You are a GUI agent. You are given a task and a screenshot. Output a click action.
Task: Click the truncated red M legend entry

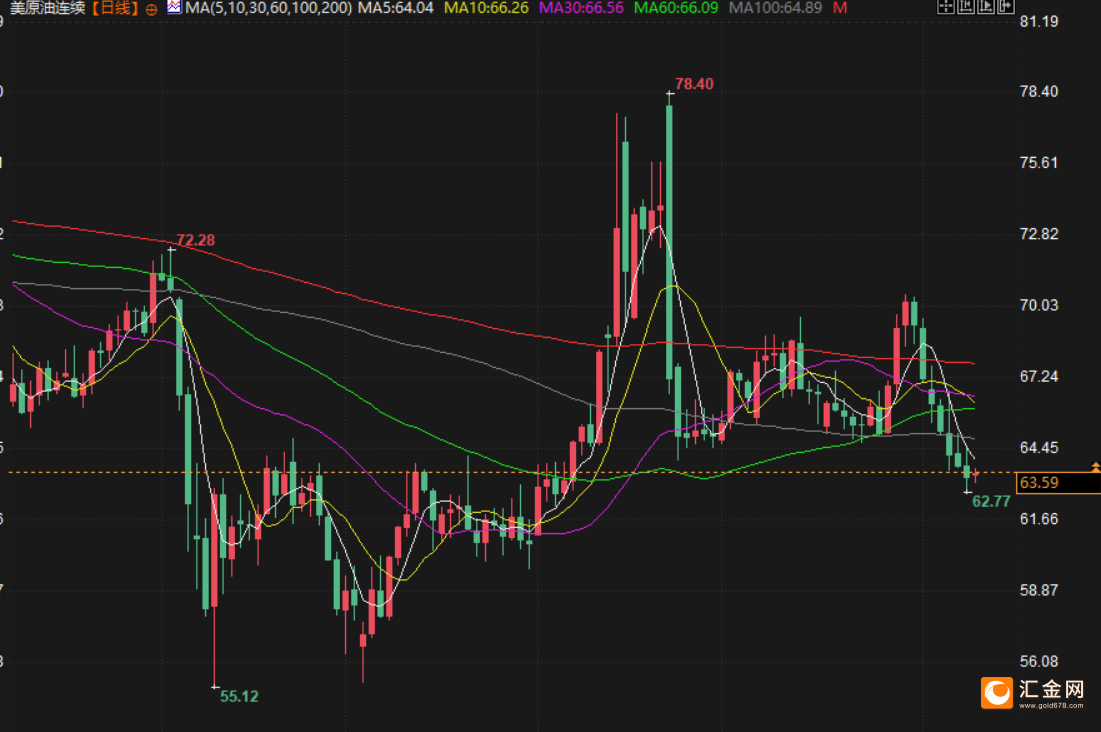click(x=840, y=8)
